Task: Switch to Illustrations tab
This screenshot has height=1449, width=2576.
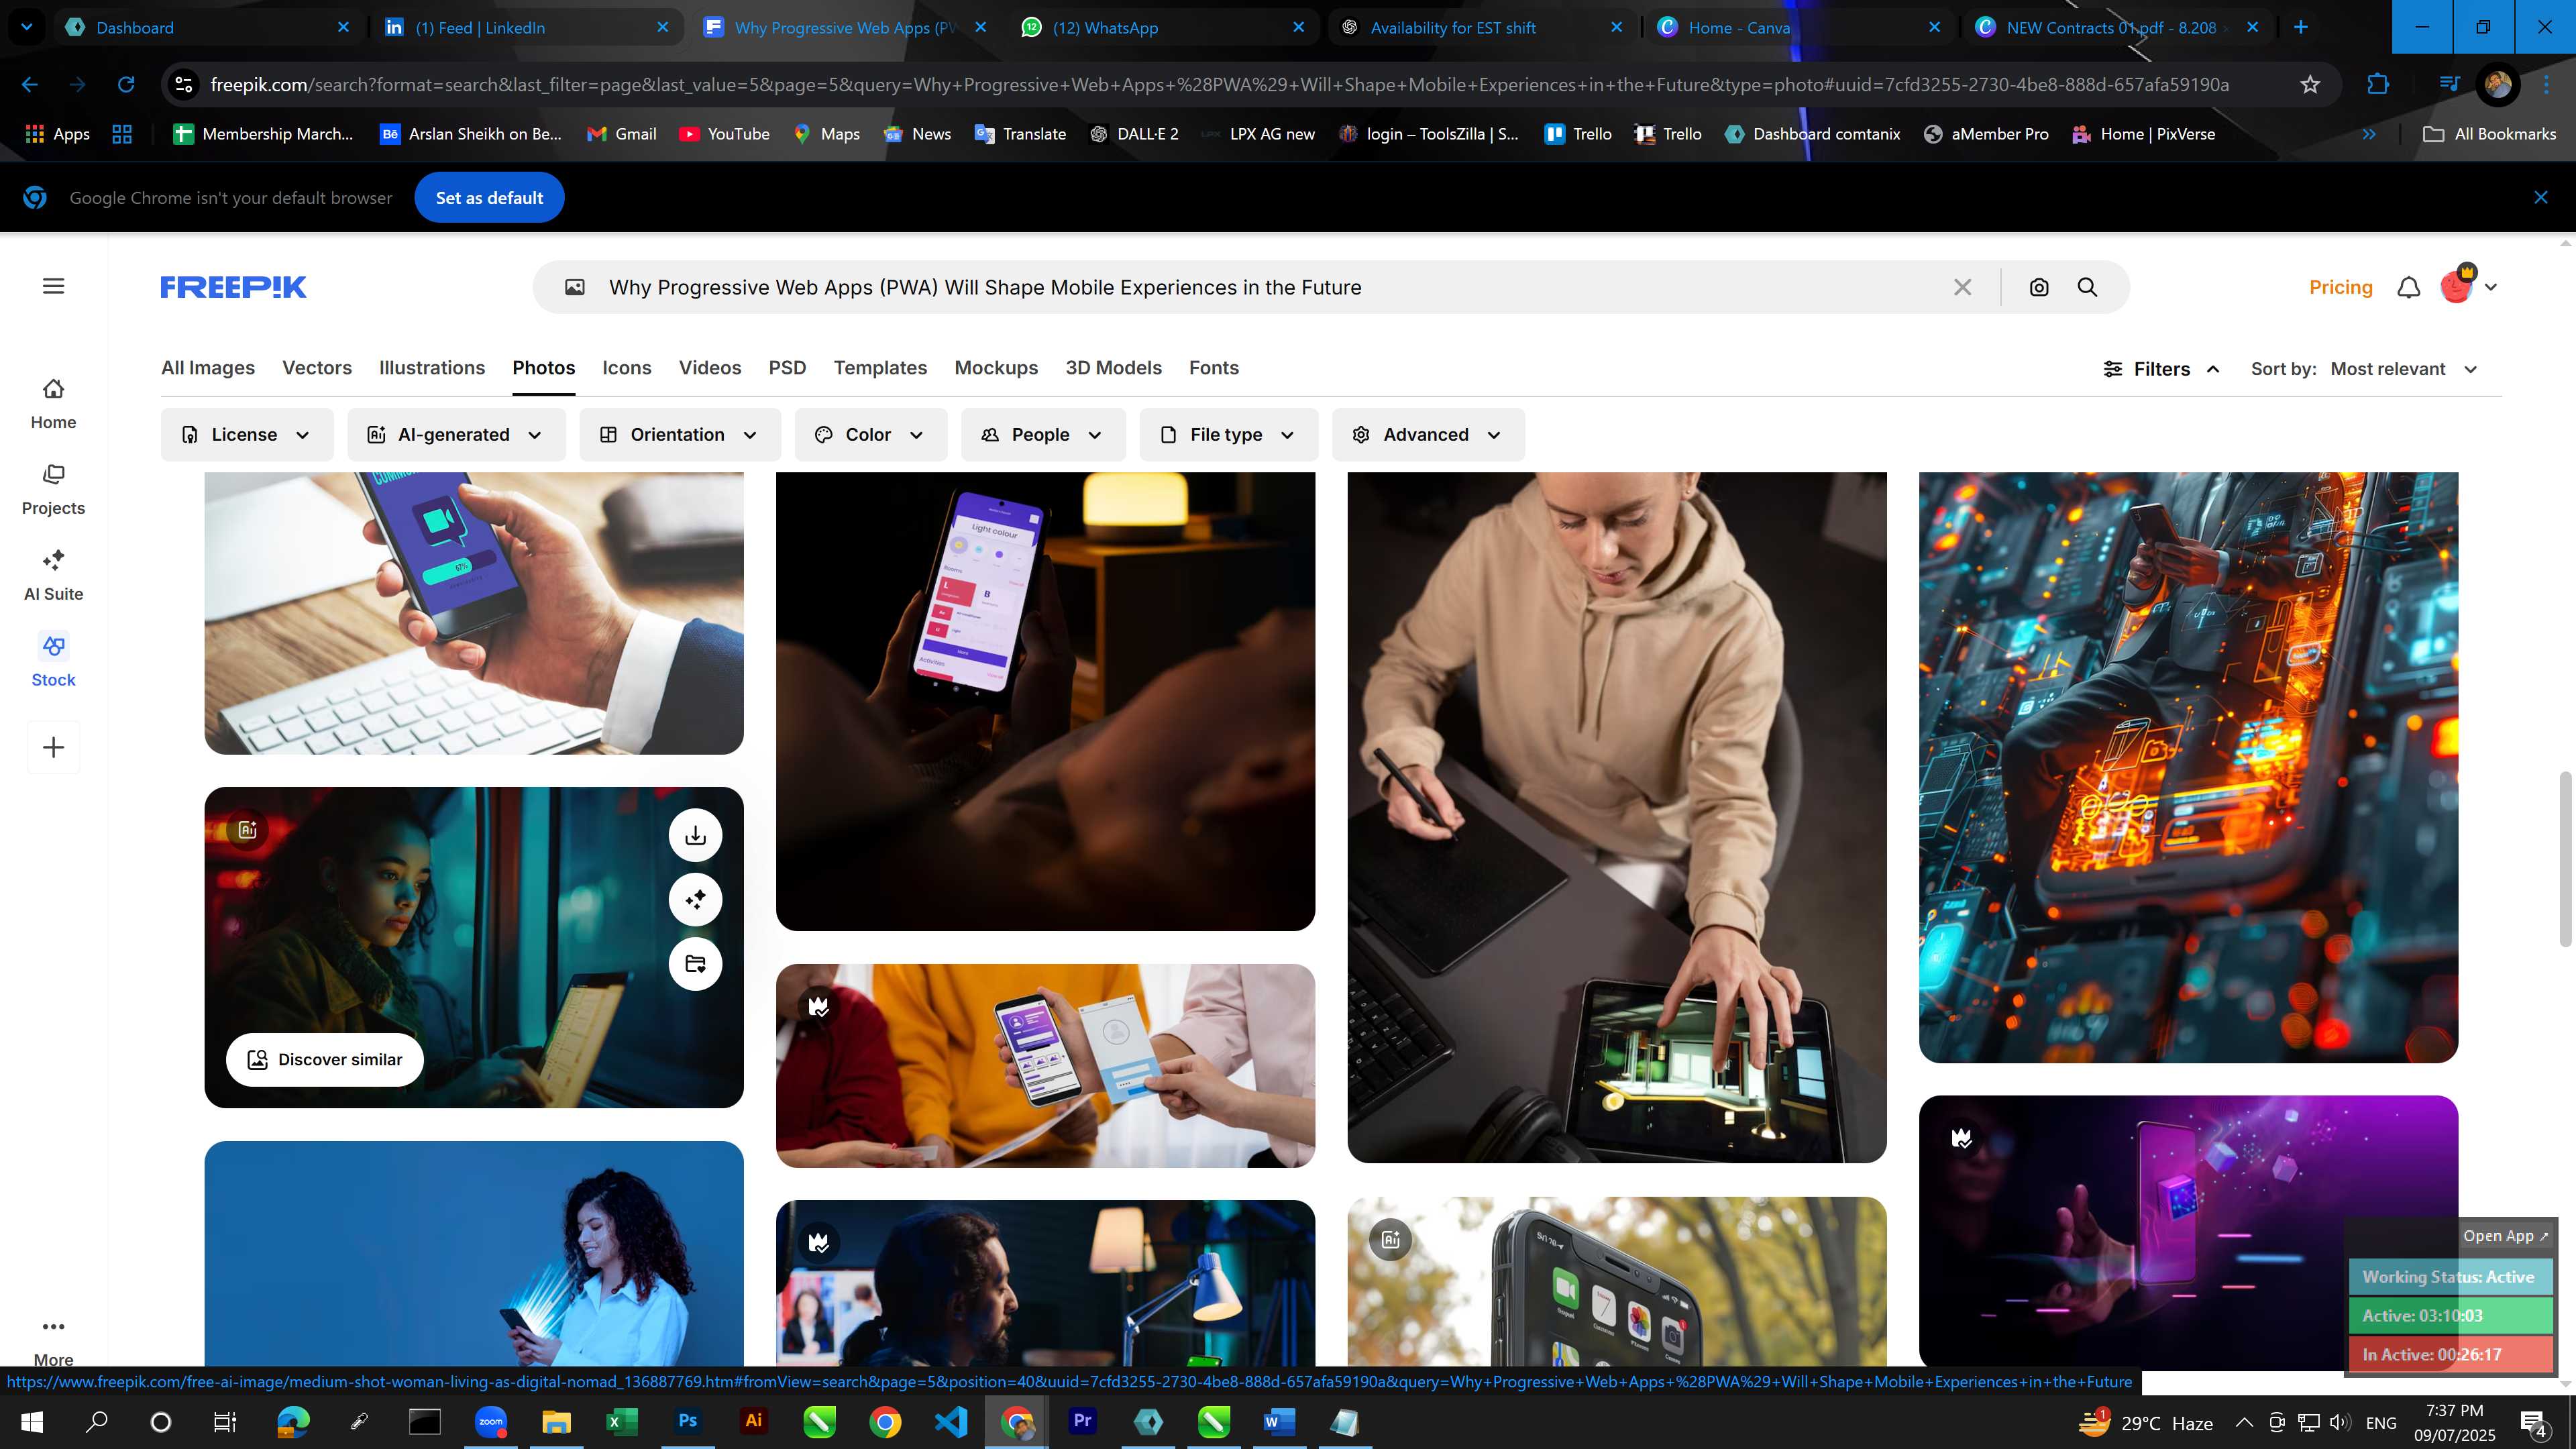Action: (432, 368)
